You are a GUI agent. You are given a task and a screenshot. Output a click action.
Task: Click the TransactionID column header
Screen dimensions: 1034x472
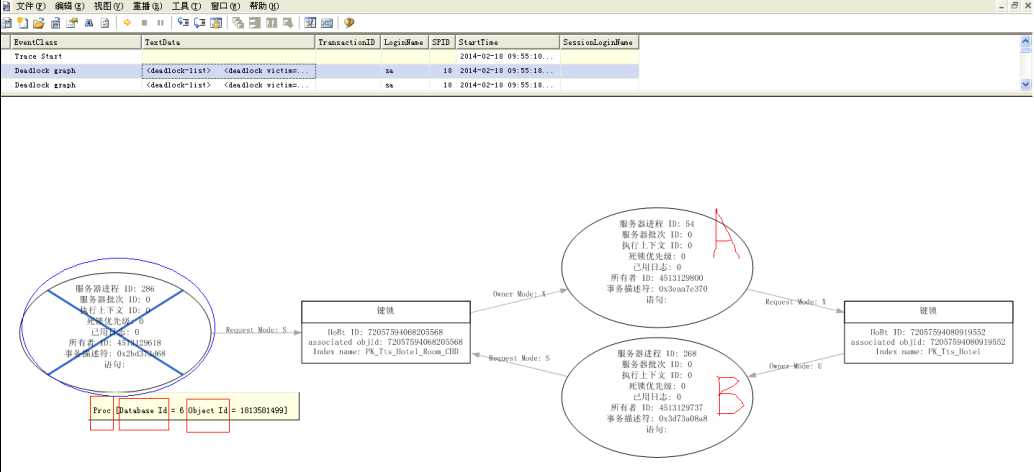(x=348, y=42)
